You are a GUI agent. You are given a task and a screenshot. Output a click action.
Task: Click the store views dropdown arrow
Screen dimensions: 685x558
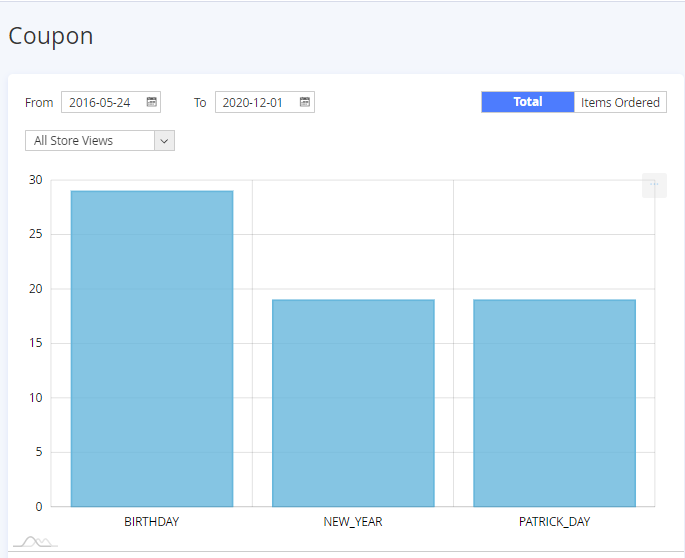coord(165,141)
